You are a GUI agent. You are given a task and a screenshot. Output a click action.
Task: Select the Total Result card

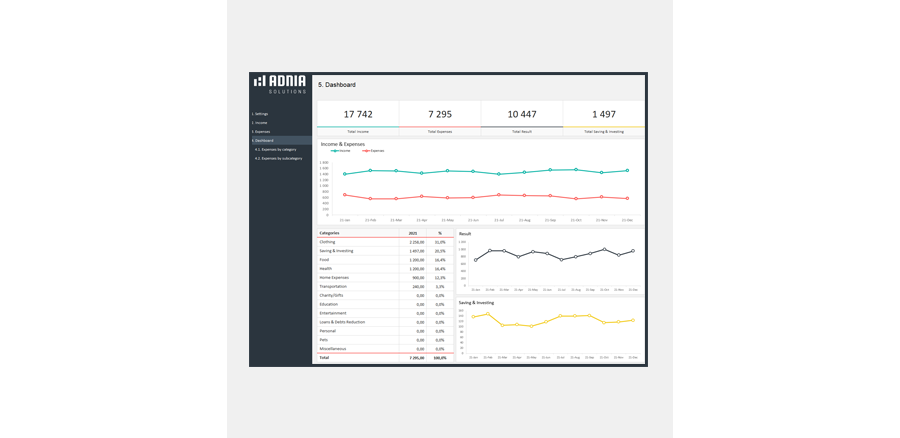click(x=521, y=114)
